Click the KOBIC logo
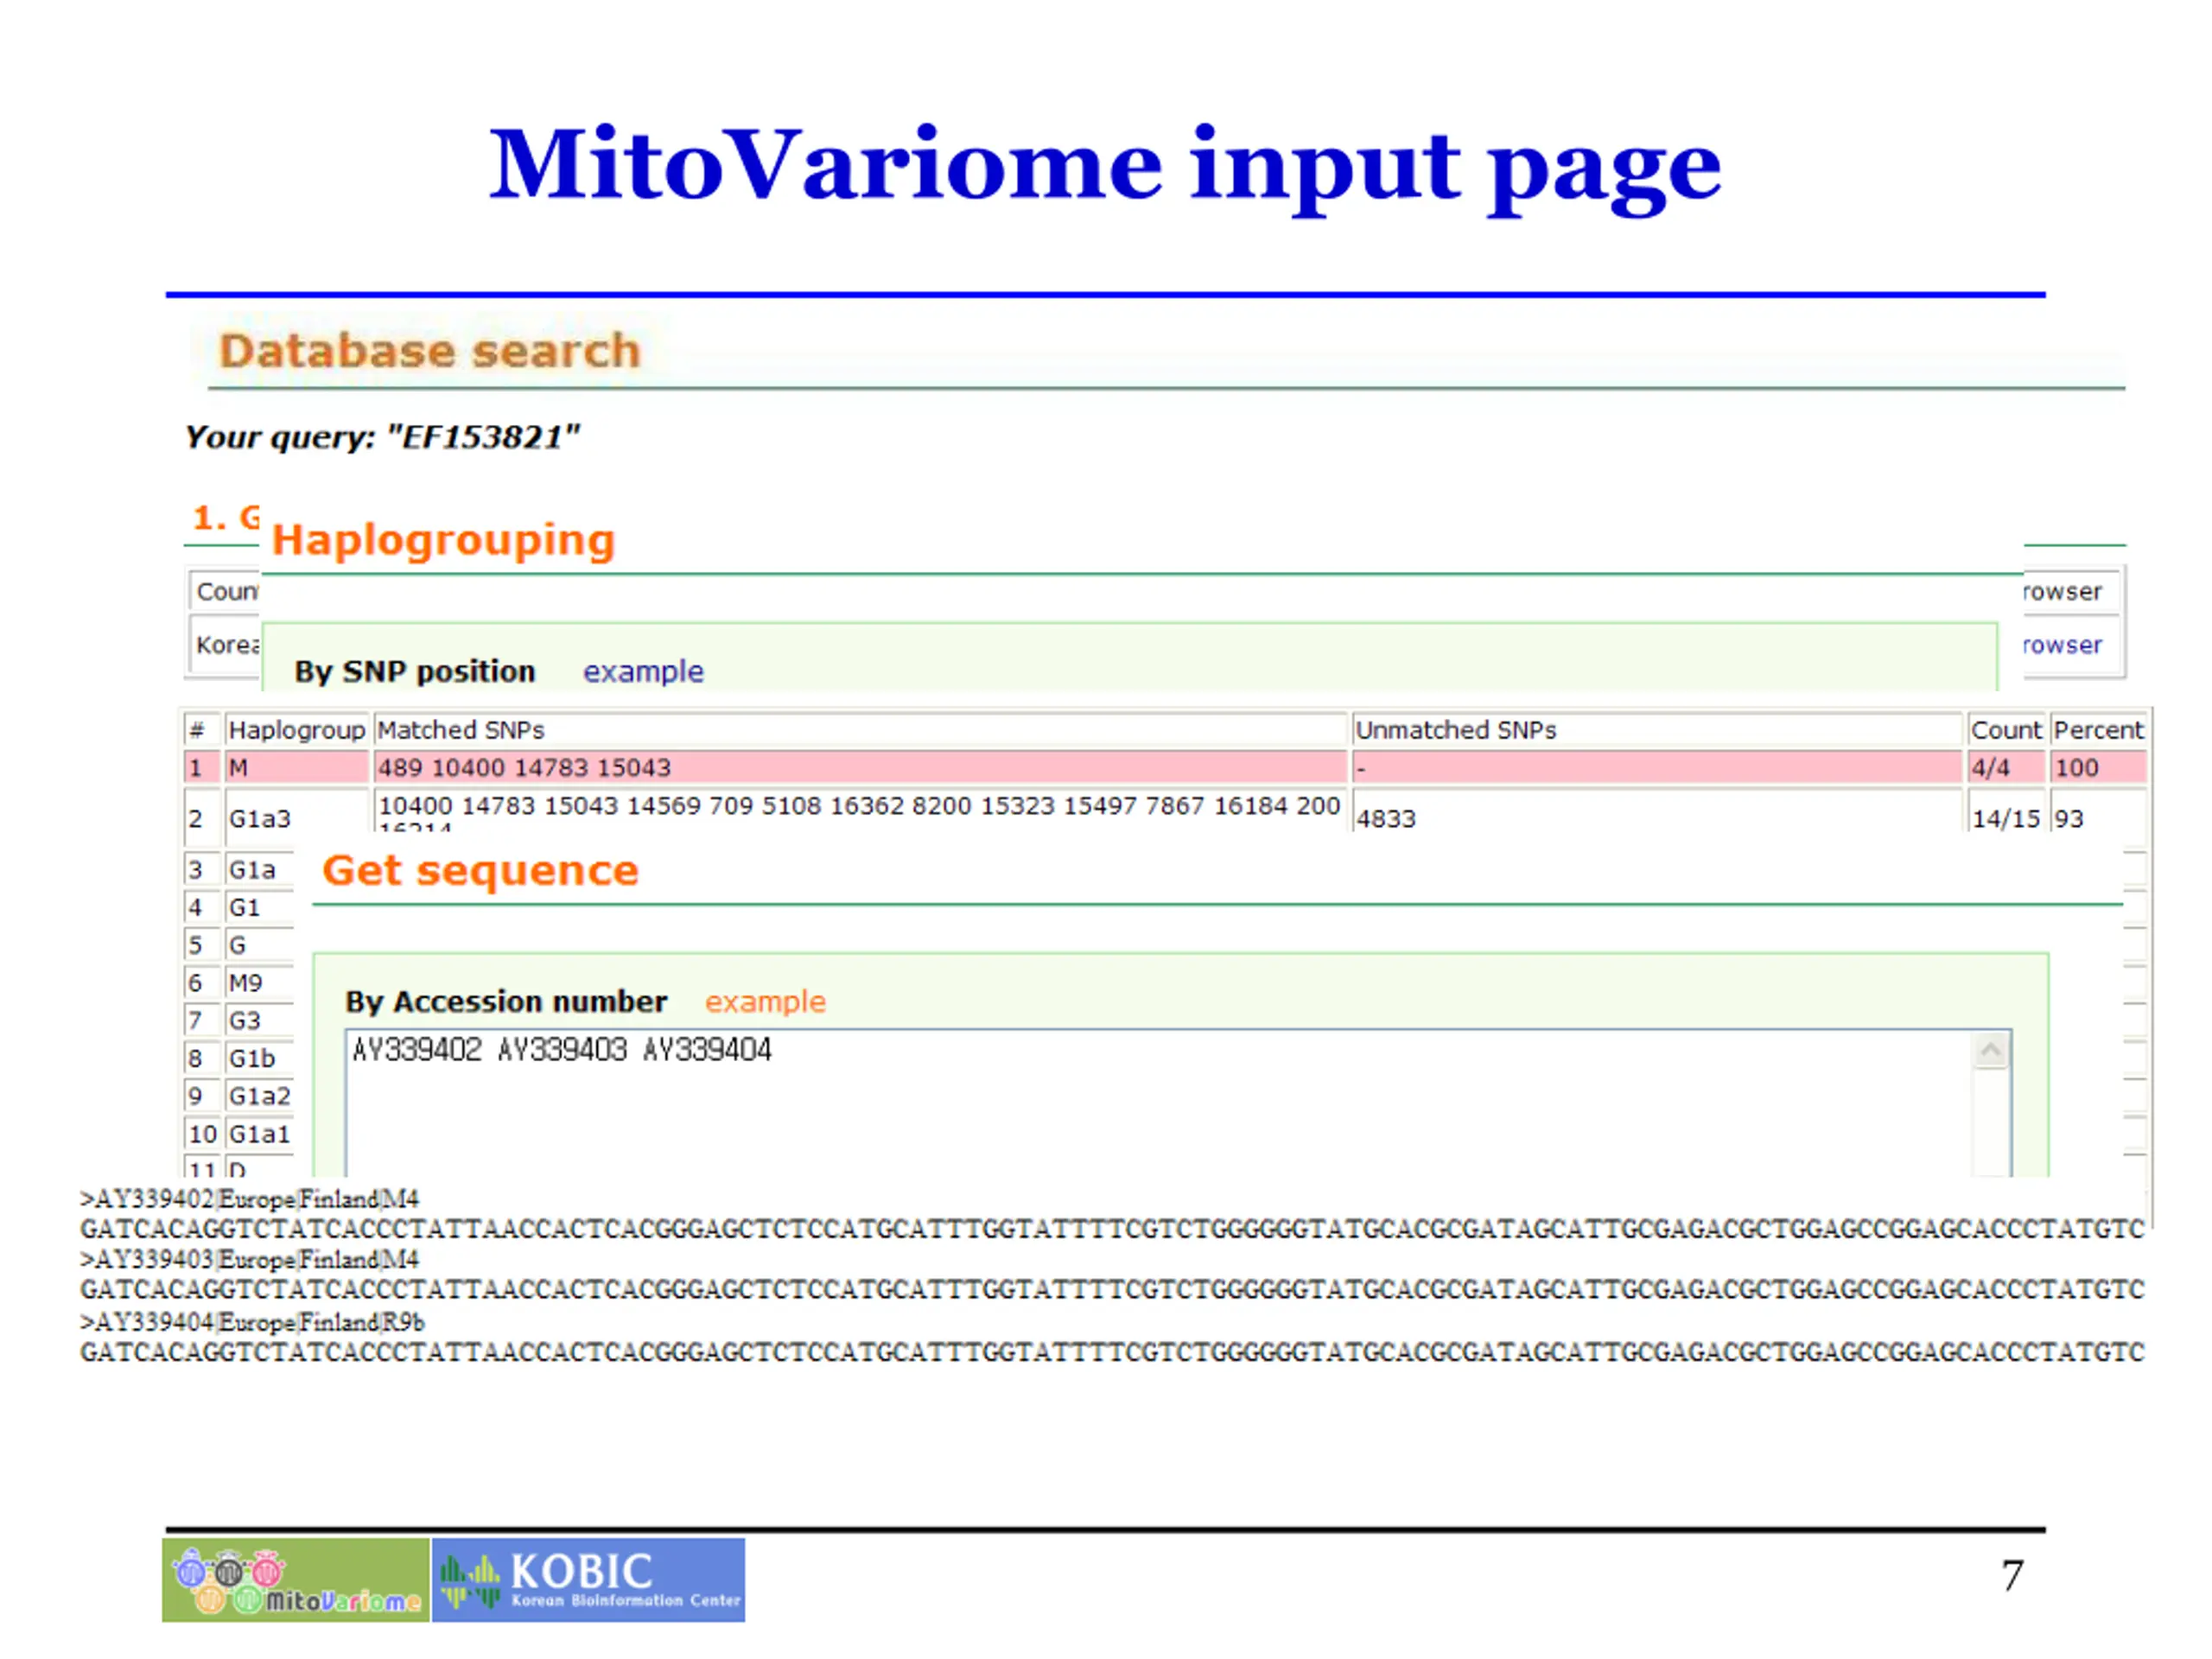The height and width of the screenshot is (1659, 2212). point(588,1579)
